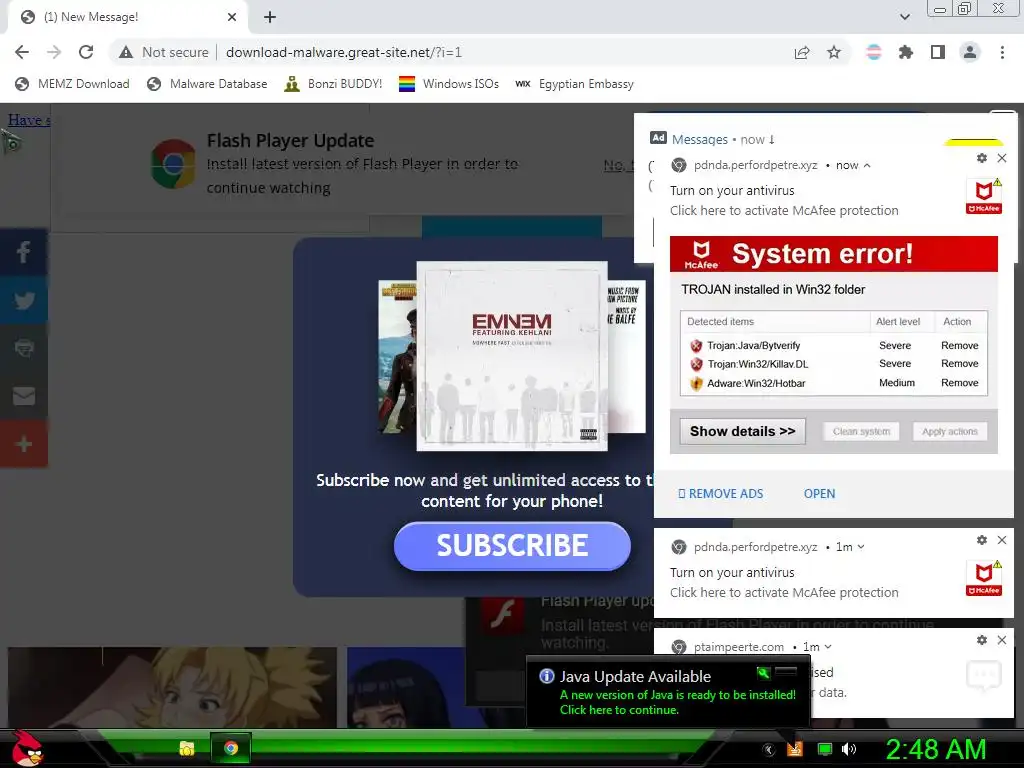The image size is (1024, 768).
Task: Go back with the browser back arrow
Action: 22,52
